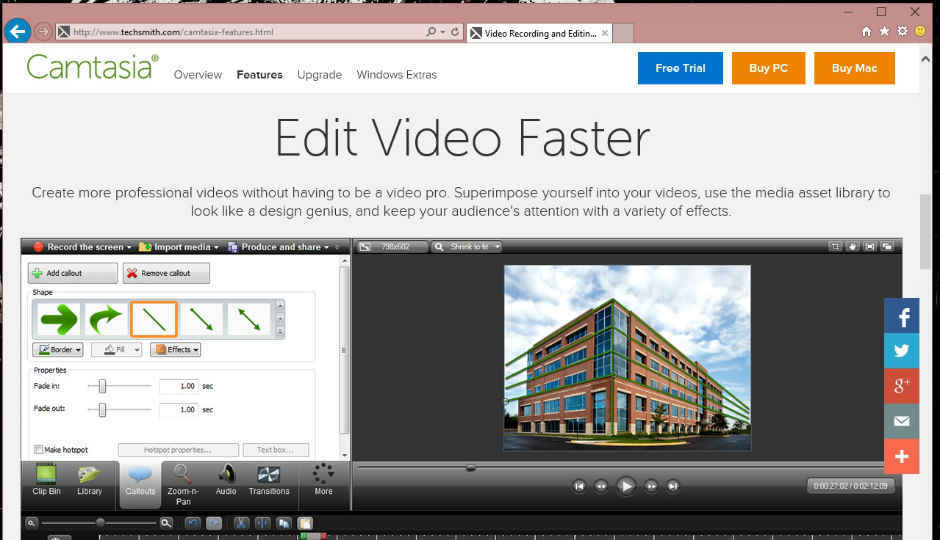Click the timeline split icon

point(263,523)
